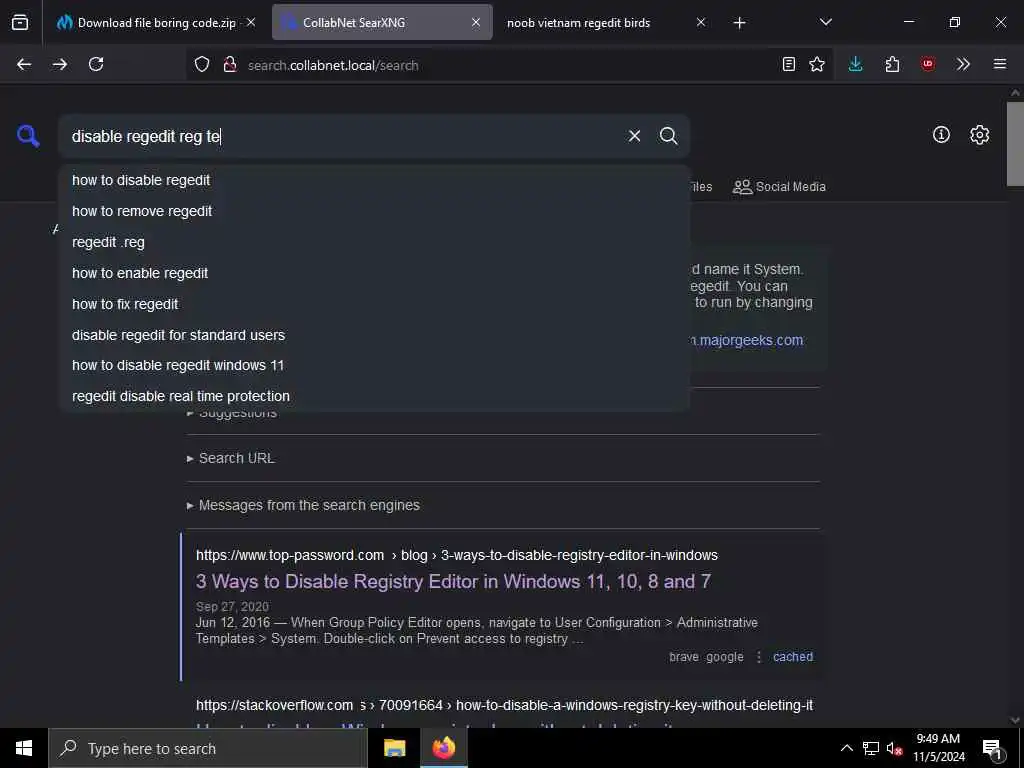1024x768 pixels.
Task: Open the majorgeeks.com answer link
Action: tap(748, 340)
